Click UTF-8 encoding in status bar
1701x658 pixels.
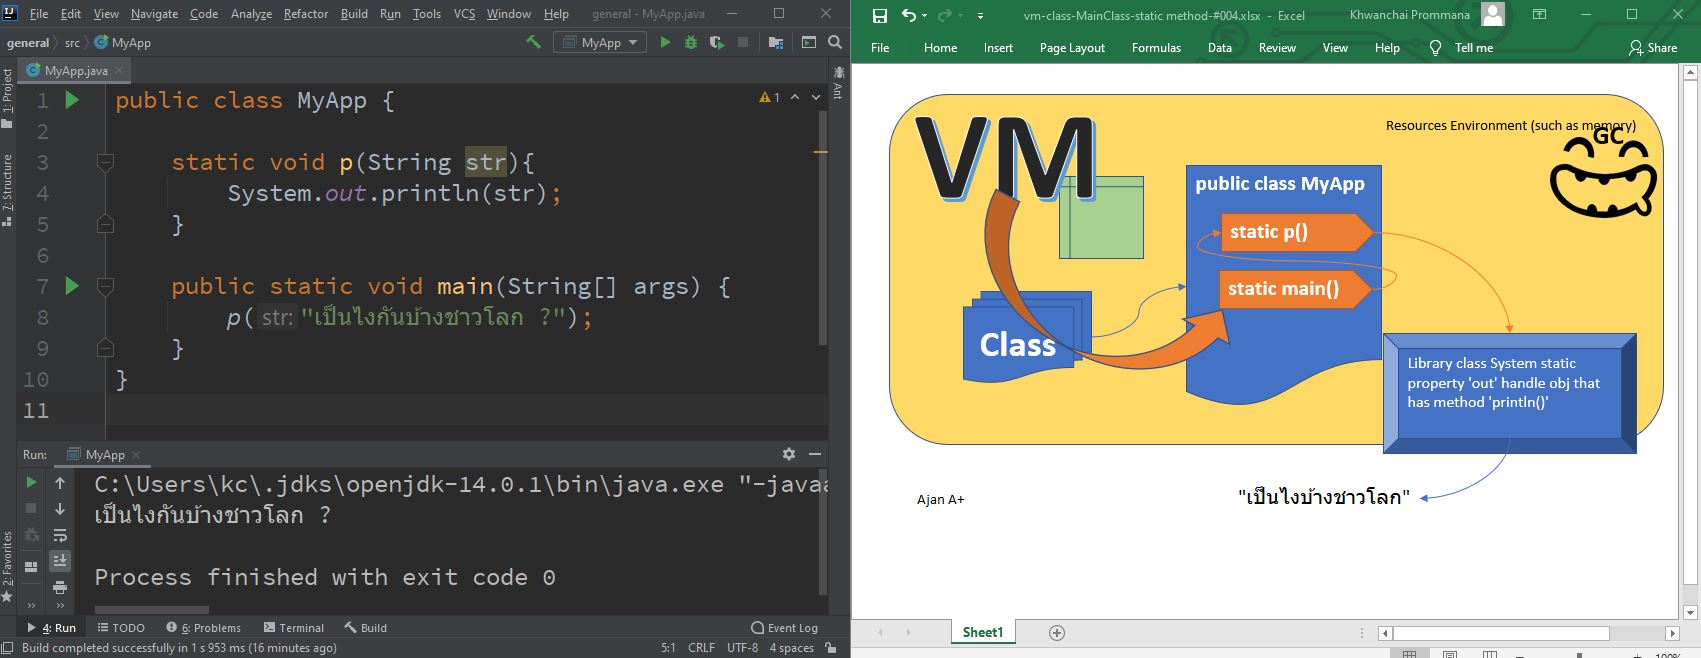click(743, 648)
